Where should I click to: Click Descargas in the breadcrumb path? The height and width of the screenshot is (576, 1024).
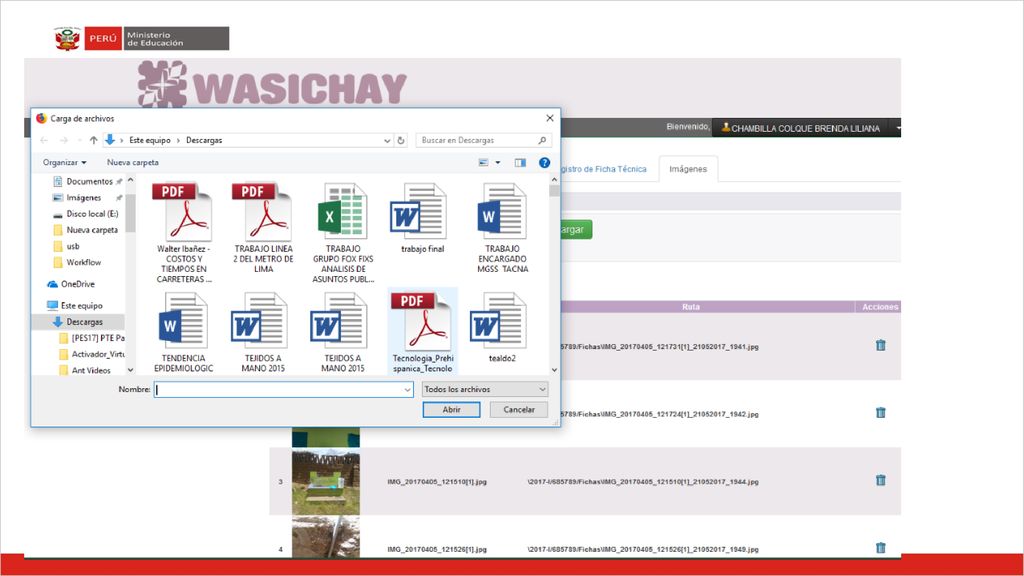(x=204, y=140)
